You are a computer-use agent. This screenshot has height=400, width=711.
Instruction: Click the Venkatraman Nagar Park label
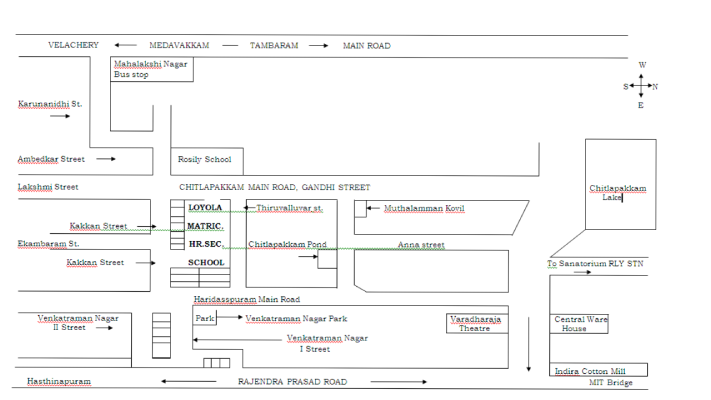(296, 319)
